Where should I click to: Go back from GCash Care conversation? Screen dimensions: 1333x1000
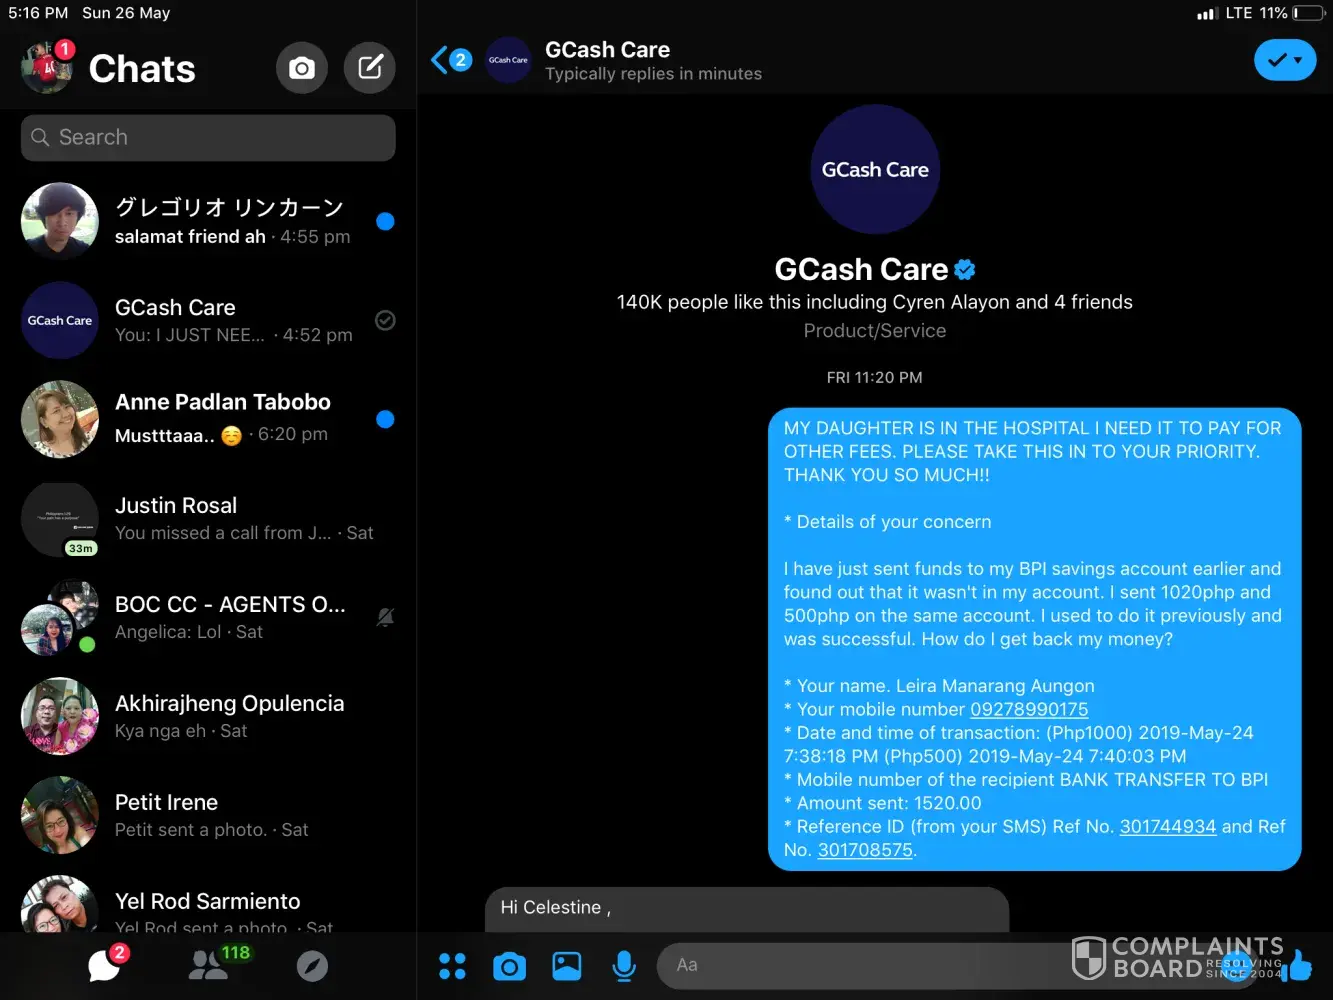click(440, 60)
